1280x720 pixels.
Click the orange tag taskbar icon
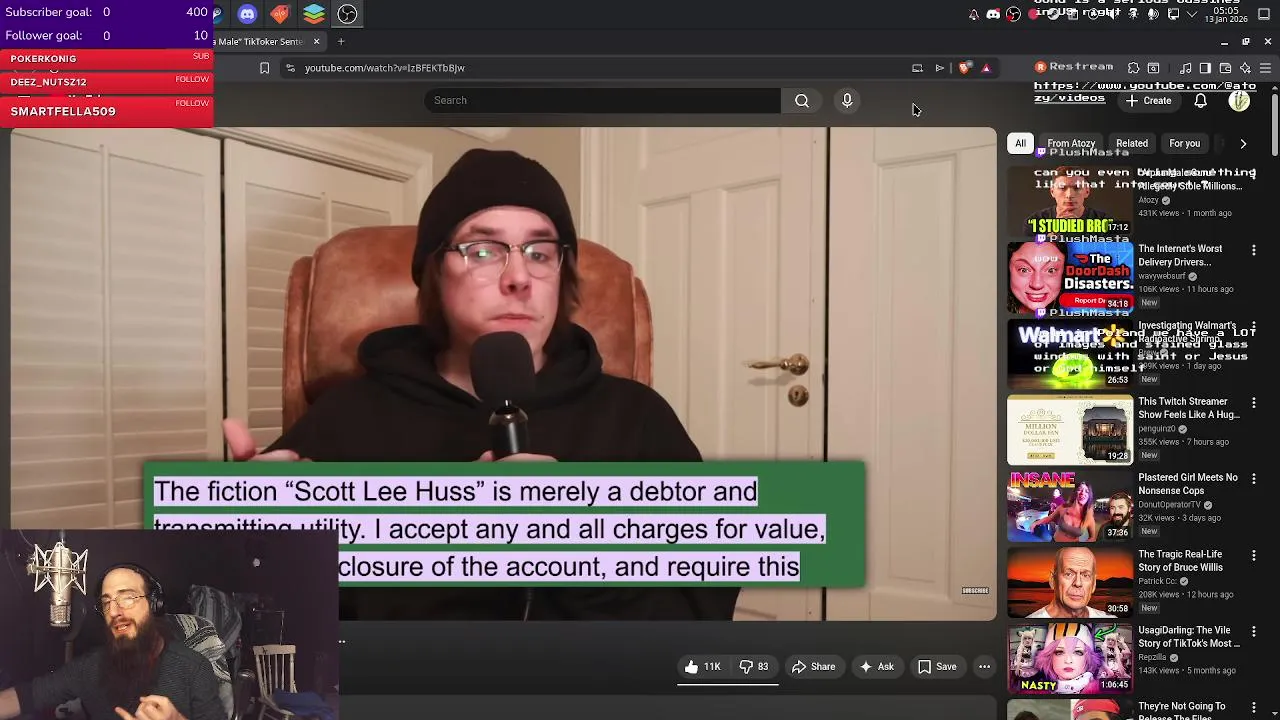(x=280, y=14)
